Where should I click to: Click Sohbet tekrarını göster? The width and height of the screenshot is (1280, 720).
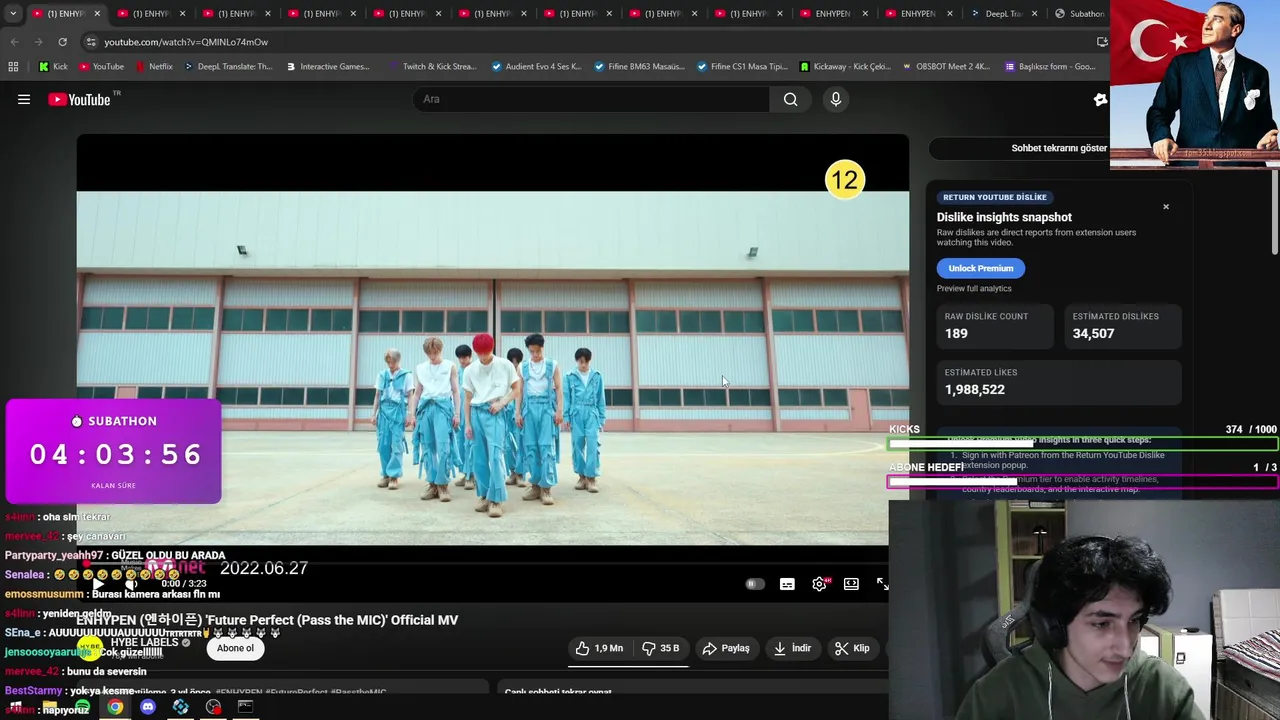click(x=1059, y=148)
